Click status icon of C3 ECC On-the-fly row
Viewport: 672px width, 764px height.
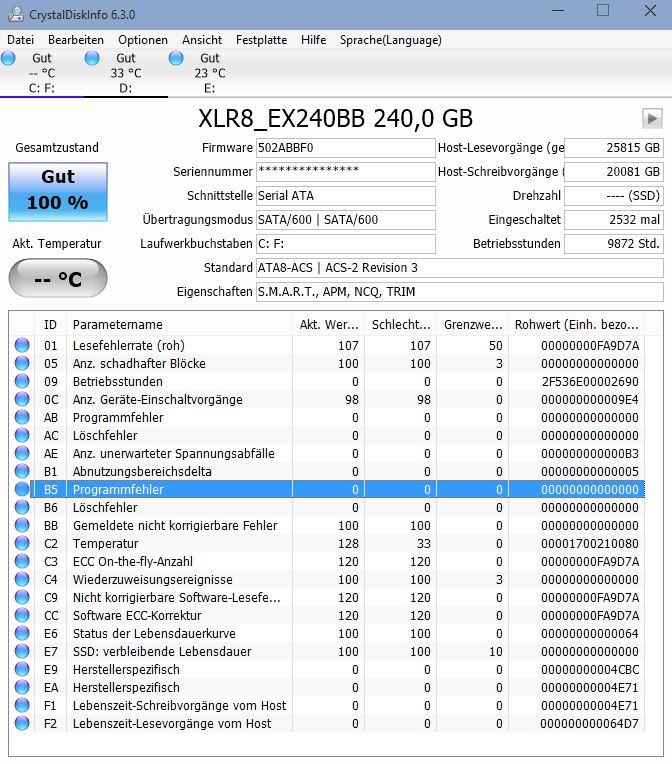click(22, 561)
